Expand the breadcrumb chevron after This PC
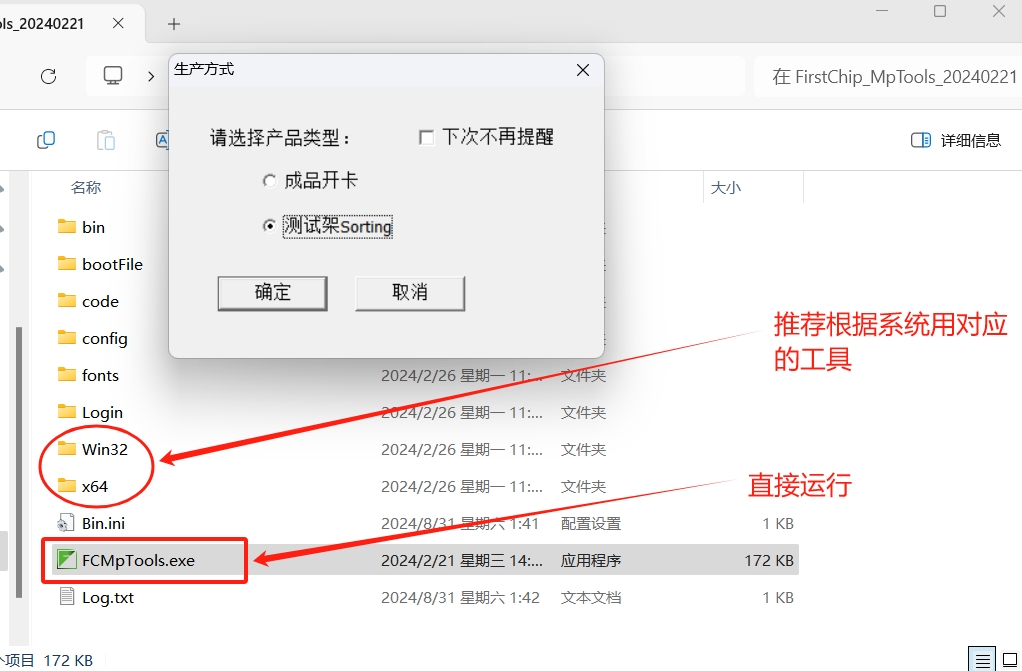Screen dimensions: 1022x671 click(x=151, y=76)
